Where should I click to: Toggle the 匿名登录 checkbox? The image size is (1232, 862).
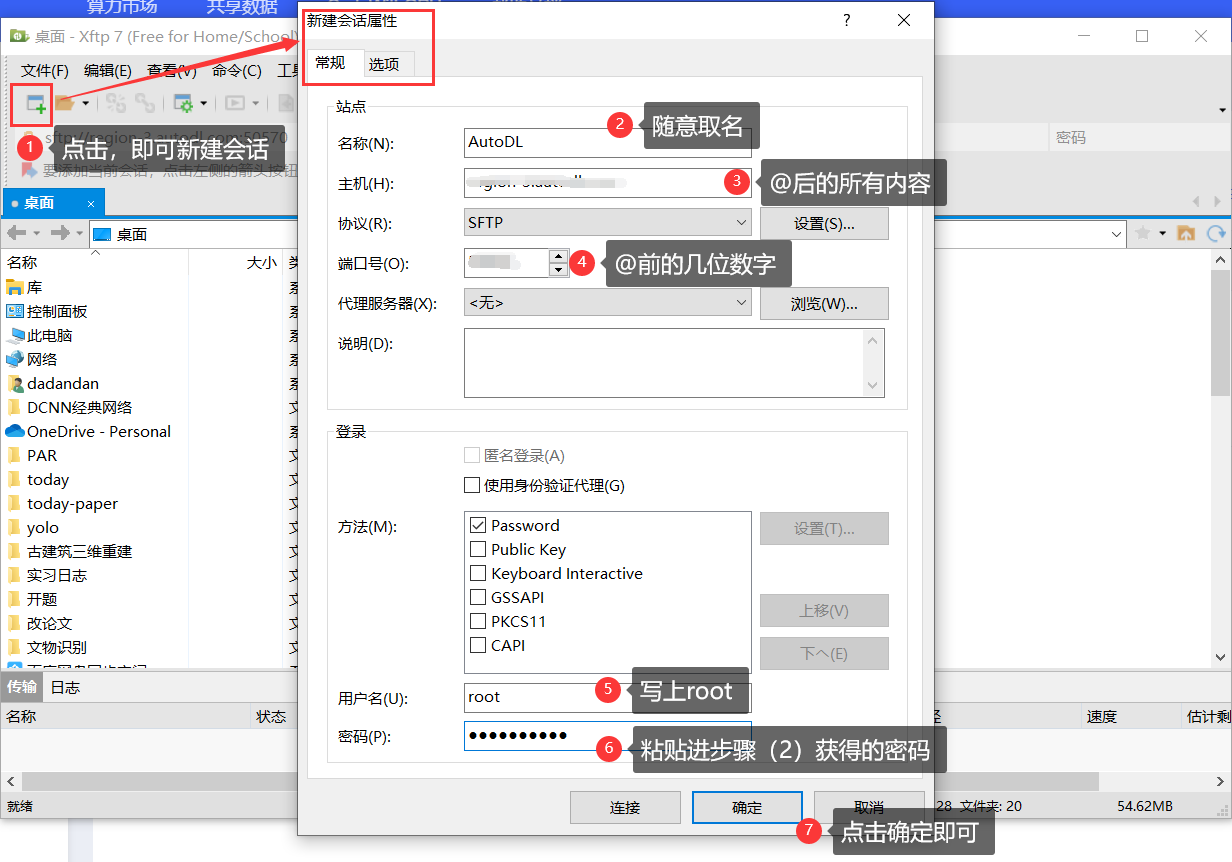tap(473, 455)
